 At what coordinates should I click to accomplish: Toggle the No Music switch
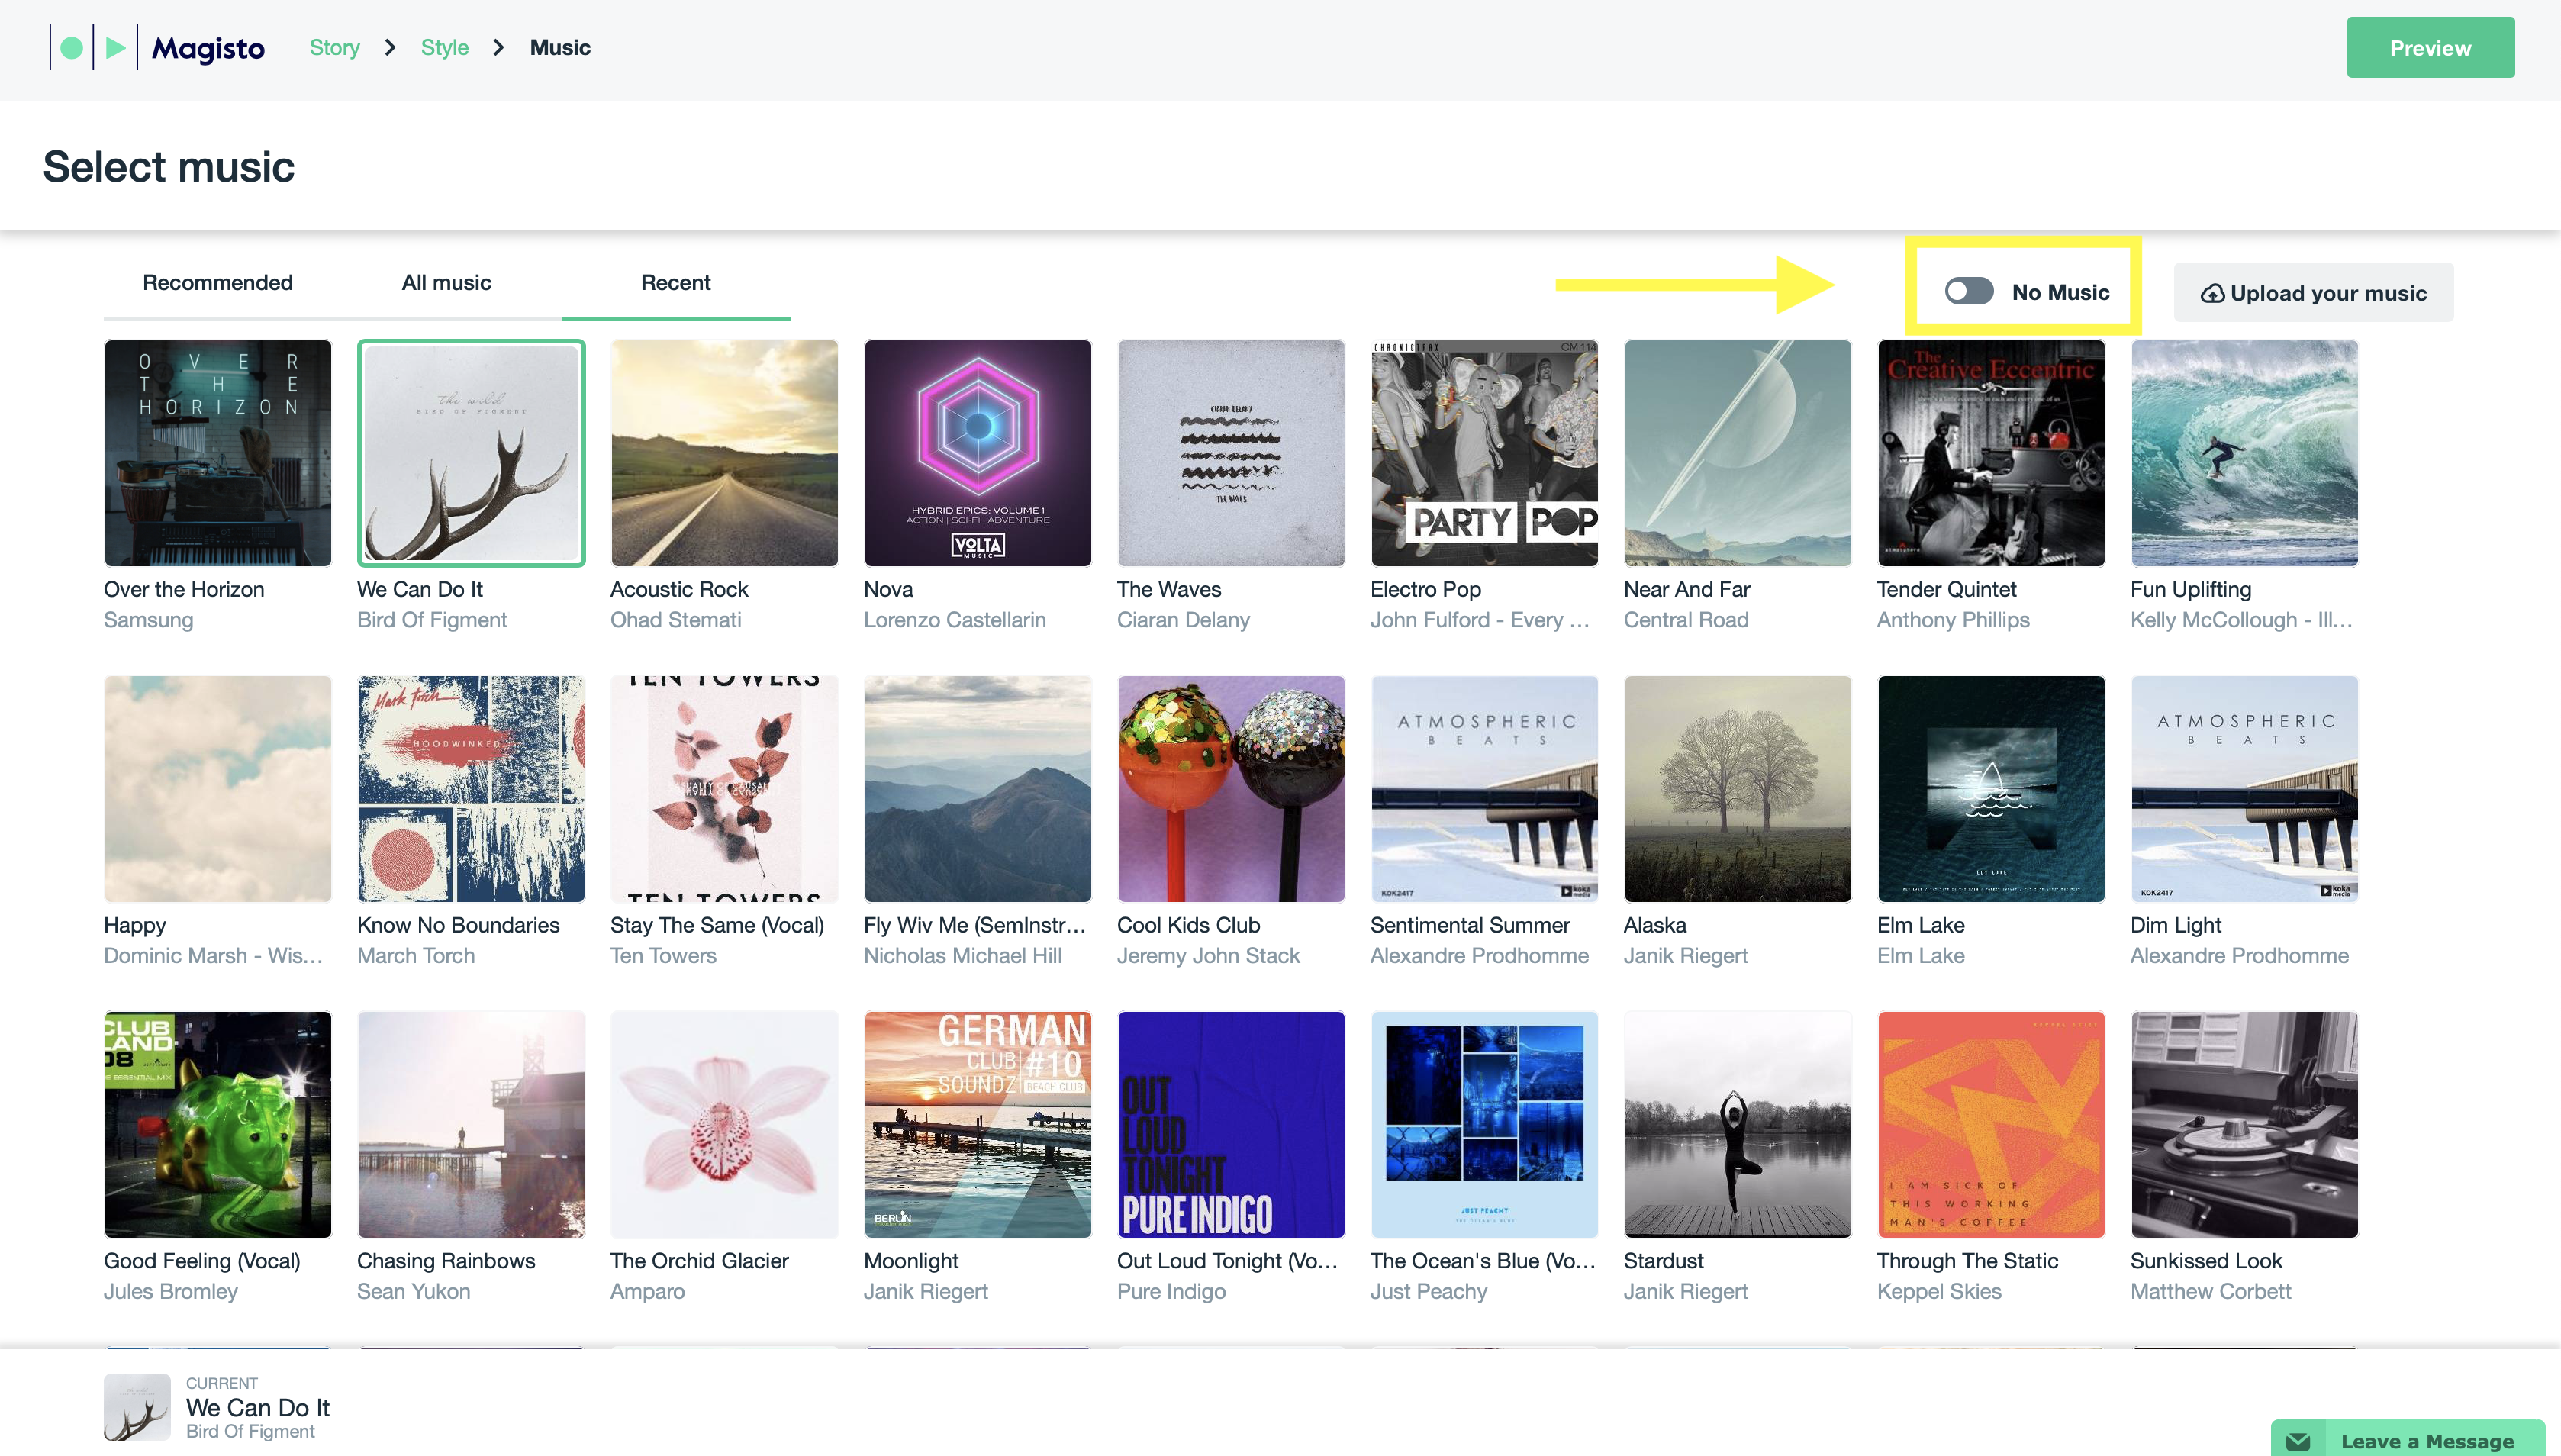tap(1968, 291)
